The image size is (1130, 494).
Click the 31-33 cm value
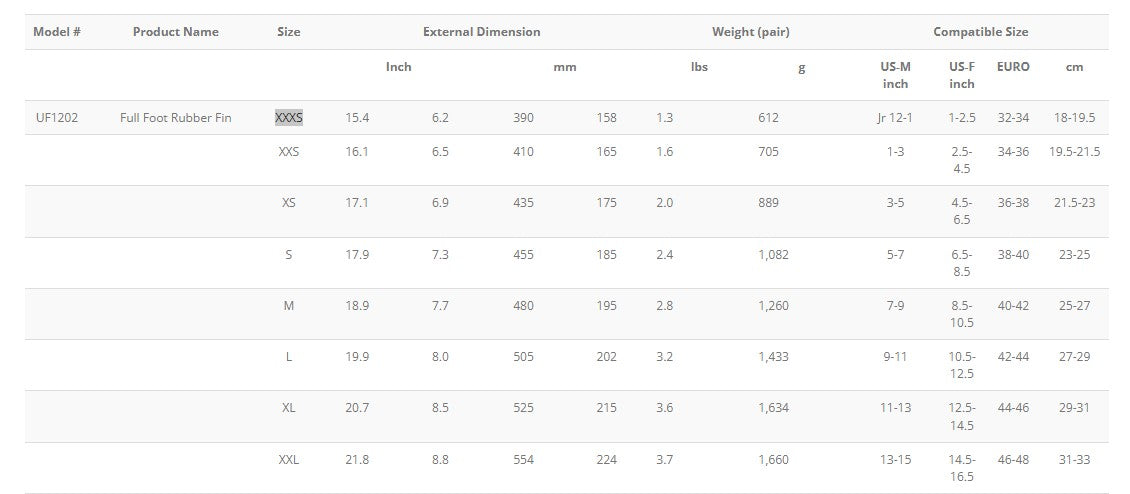1074,460
